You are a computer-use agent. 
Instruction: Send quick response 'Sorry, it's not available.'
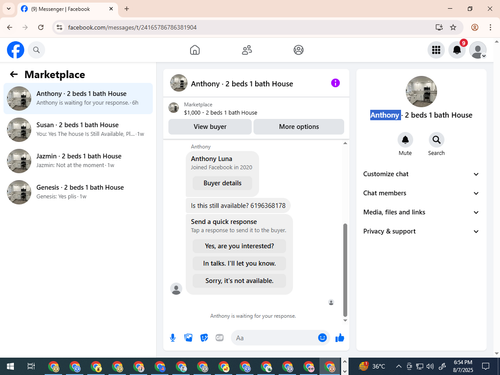coord(239,281)
